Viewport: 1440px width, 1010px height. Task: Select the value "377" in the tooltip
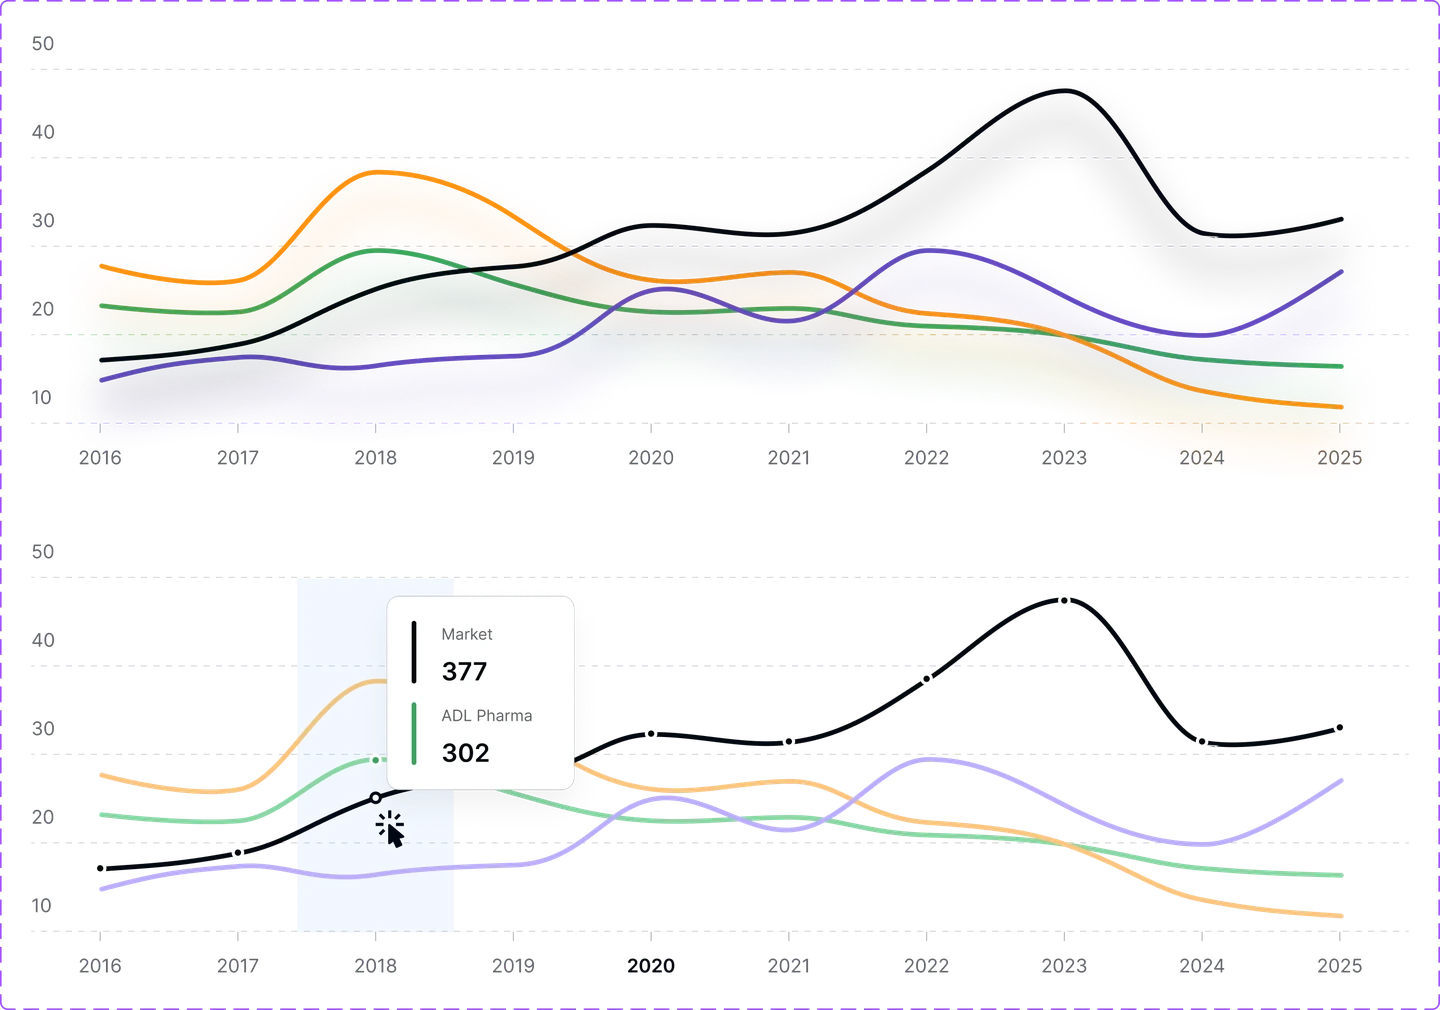click(465, 671)
